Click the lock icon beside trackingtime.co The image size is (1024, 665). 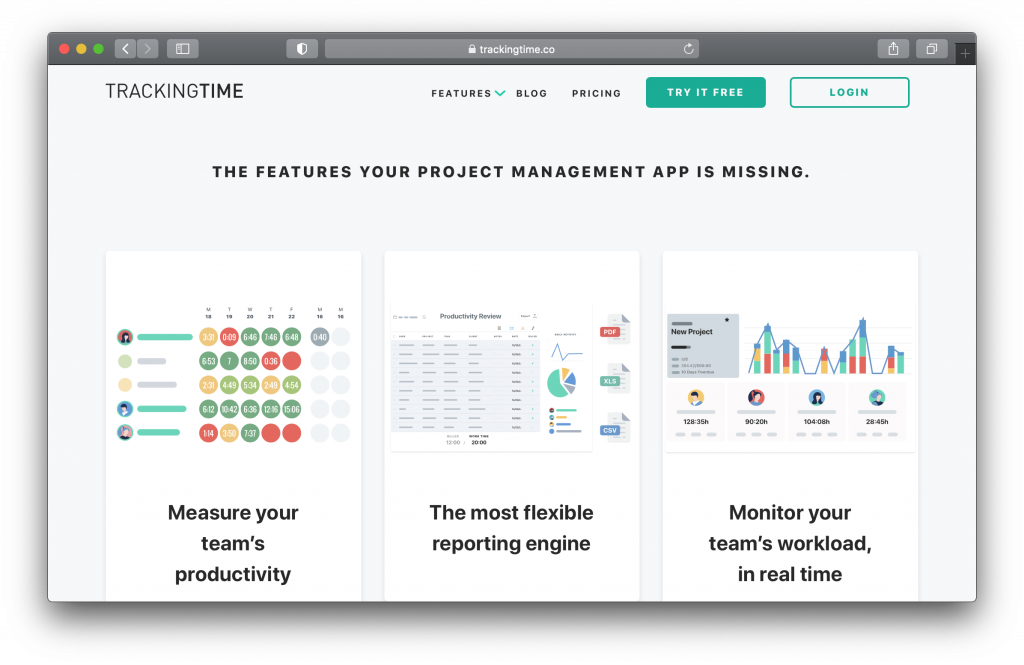click(x=472, y=49)
